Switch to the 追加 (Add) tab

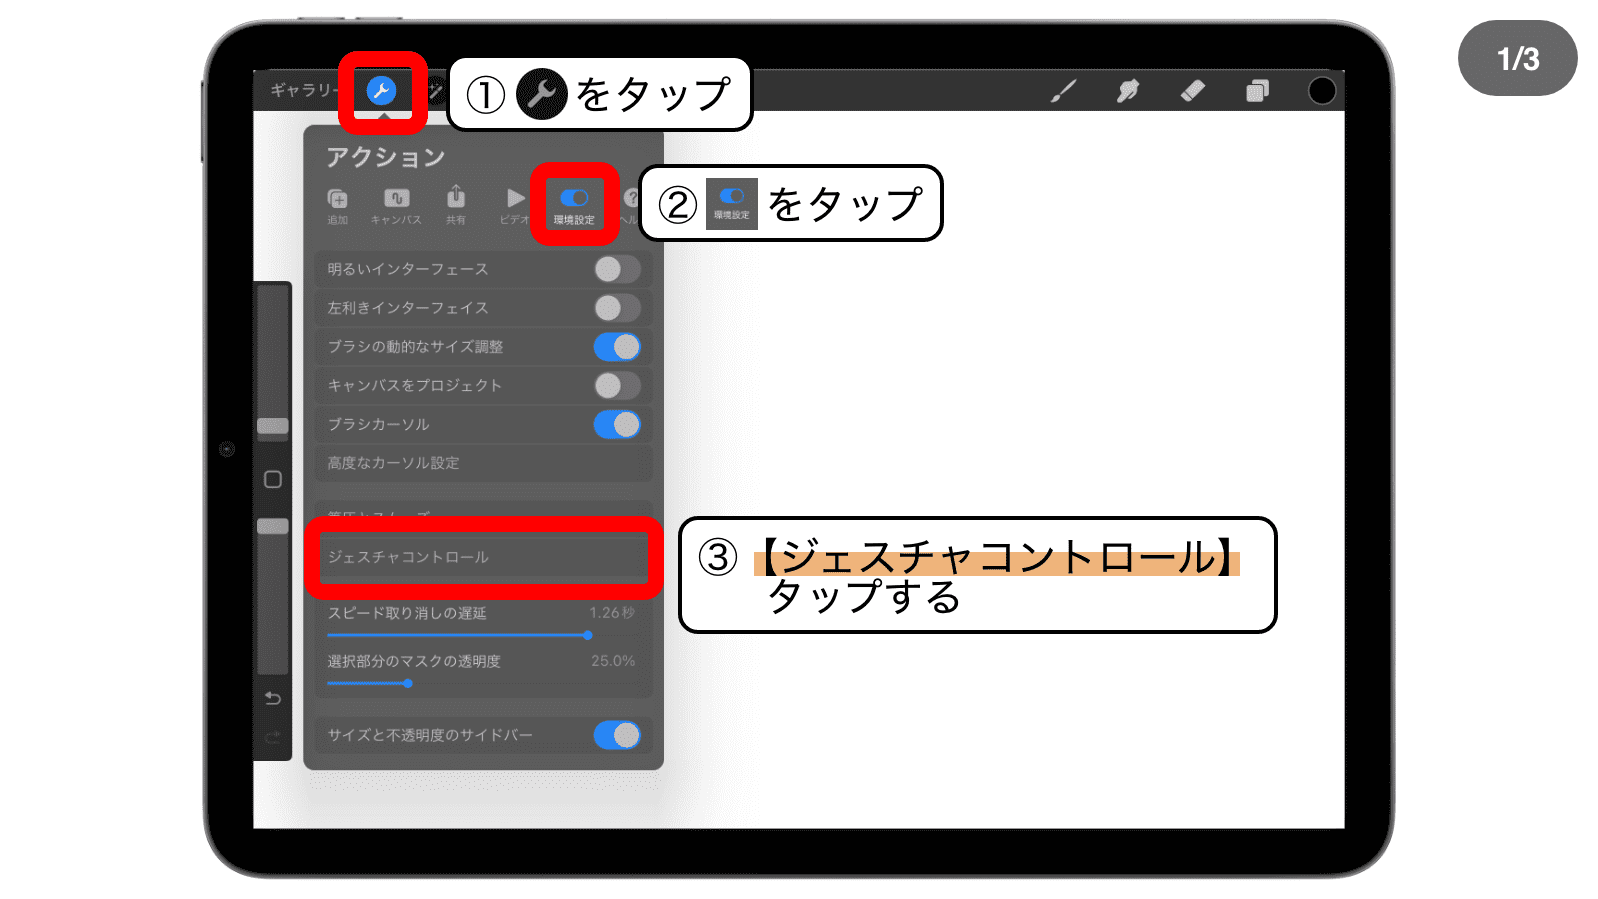[338, 206]
